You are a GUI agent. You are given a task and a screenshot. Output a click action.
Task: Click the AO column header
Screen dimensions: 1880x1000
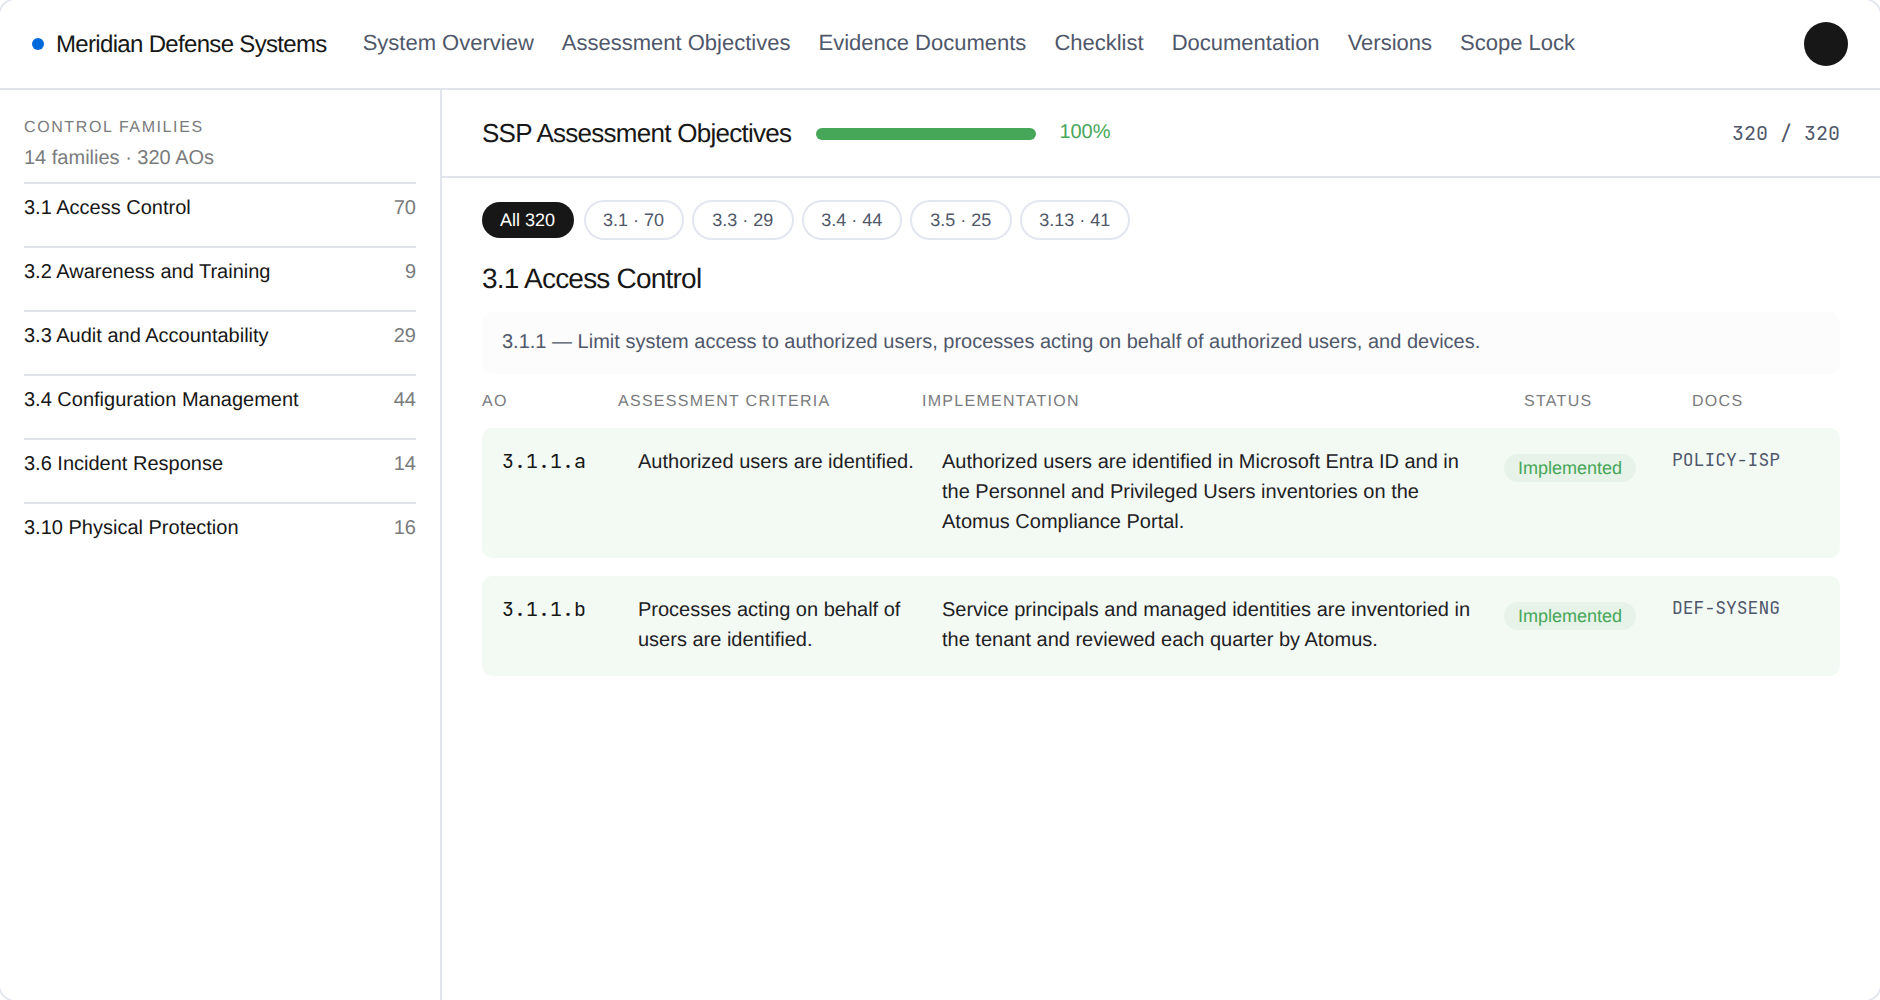pos(494,401)
